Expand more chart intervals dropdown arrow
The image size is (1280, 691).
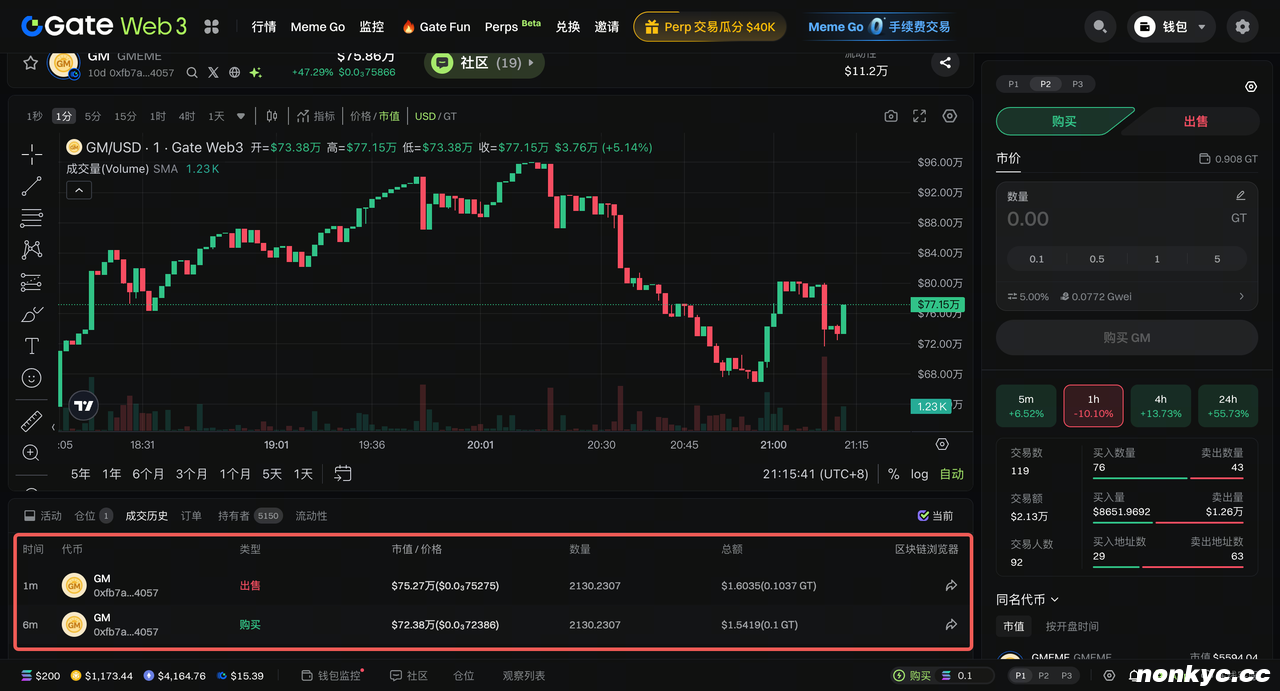241,116
